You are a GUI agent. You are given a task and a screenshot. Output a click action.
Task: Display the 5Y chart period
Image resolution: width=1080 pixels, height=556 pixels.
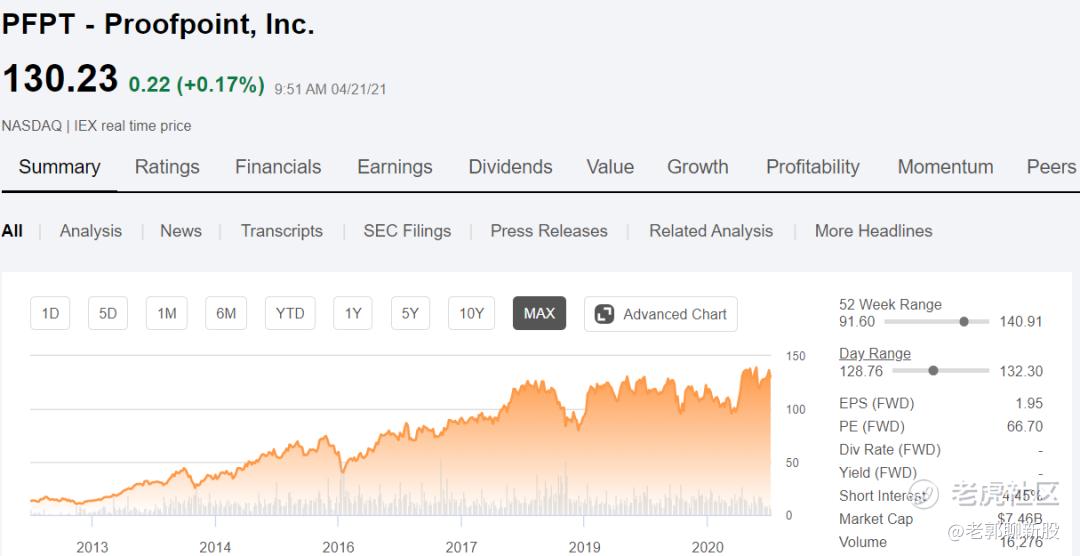(410, 314)
